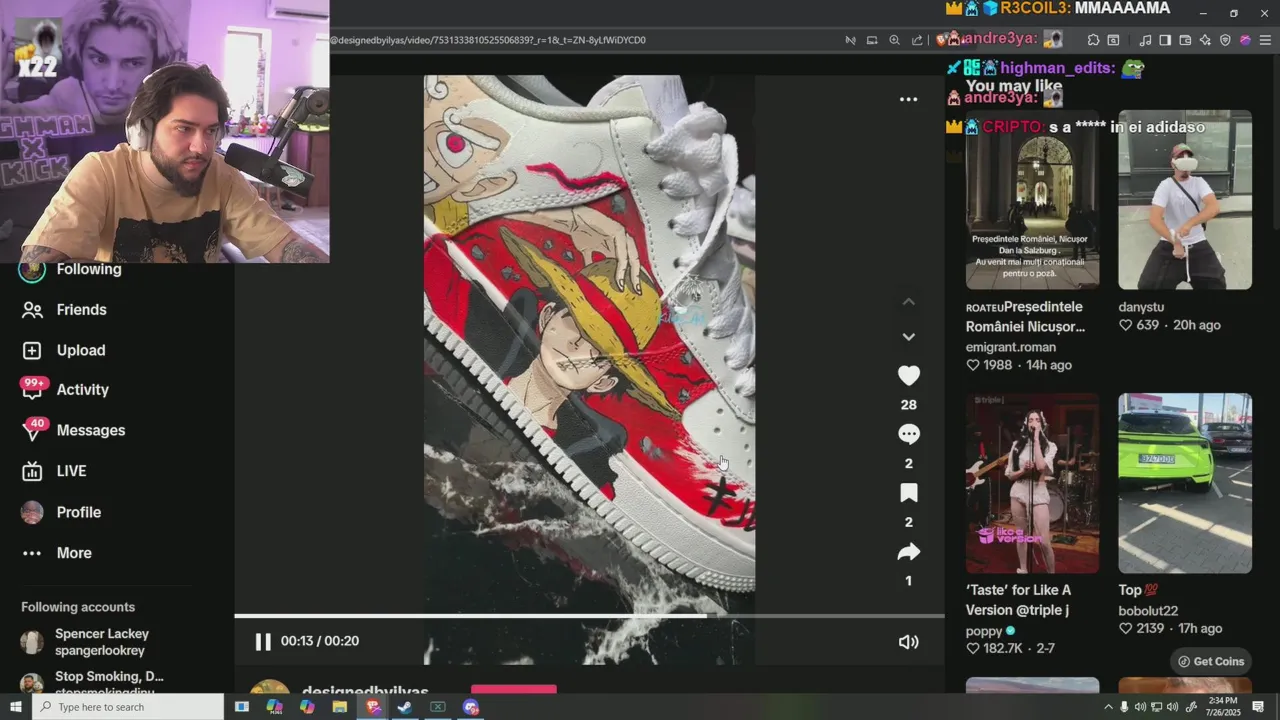The height and width of the screenshot is (720, 1280).
Task: Click the tray microphone icon
Action: coord(1124,707)
